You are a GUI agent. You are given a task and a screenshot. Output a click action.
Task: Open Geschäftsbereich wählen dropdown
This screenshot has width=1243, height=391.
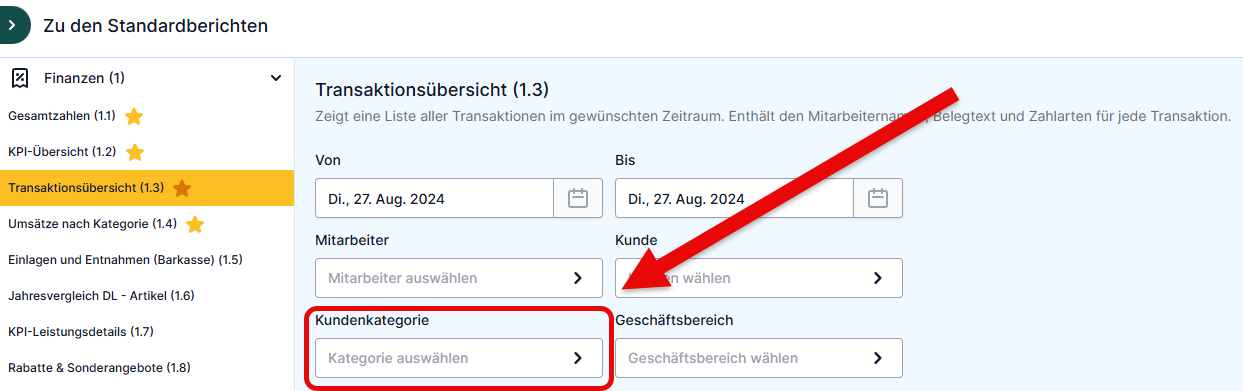tap(759, 358)
